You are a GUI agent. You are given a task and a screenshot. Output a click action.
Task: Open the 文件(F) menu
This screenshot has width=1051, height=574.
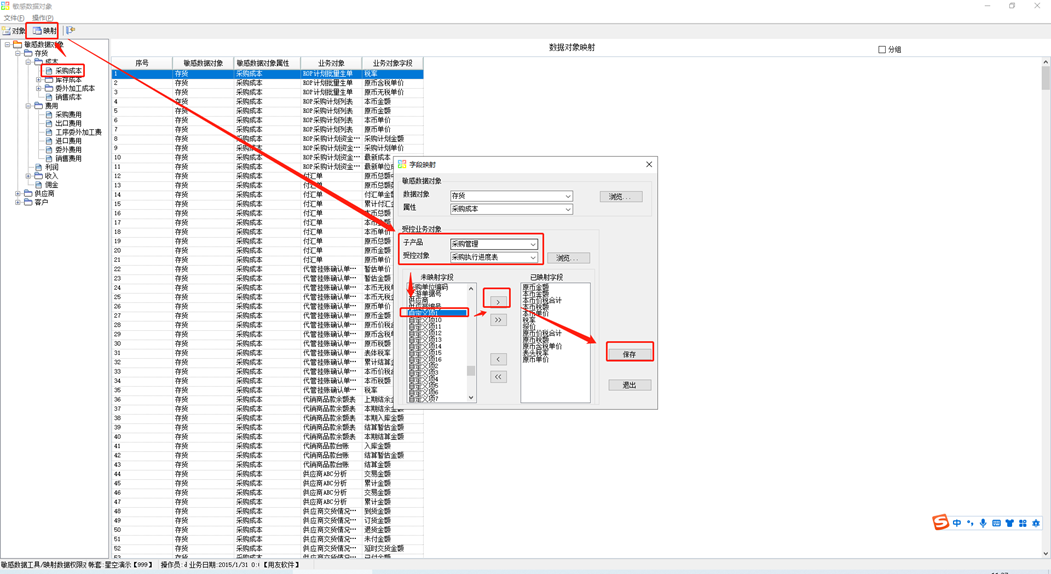point(14,18)
